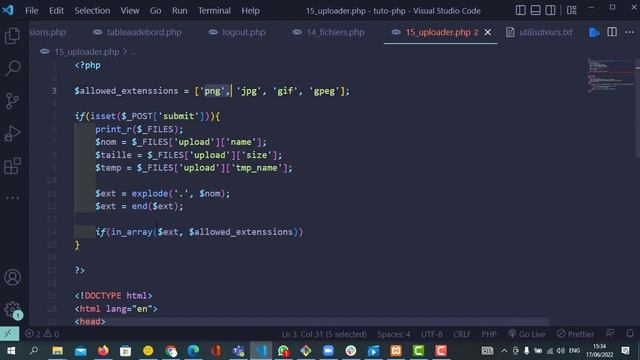The width and height of the screenshot is (640, 360).
Task: Click the editor vertical scrollbar
Action: point(637,109)
